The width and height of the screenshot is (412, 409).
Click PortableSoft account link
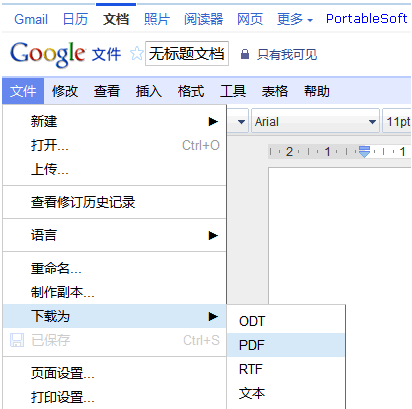coord(367,19)
